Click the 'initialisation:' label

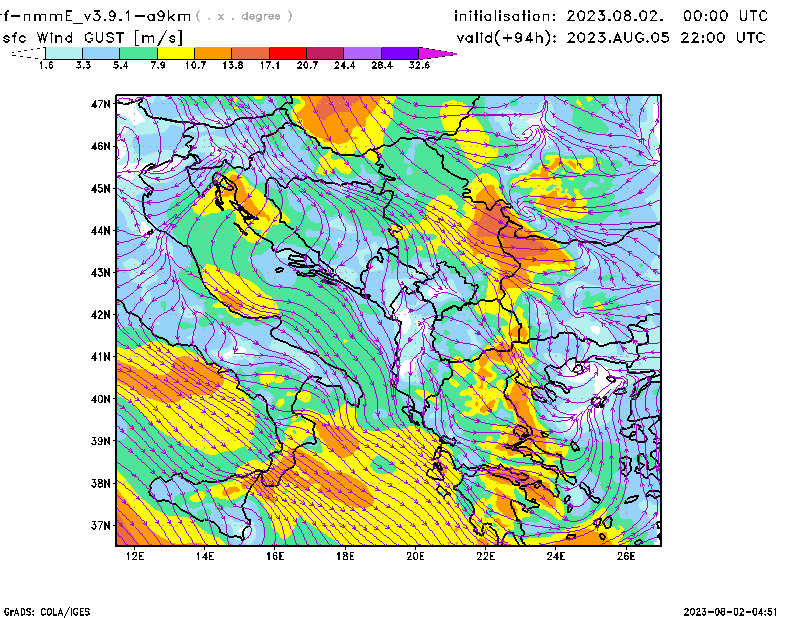coord(505,16)
